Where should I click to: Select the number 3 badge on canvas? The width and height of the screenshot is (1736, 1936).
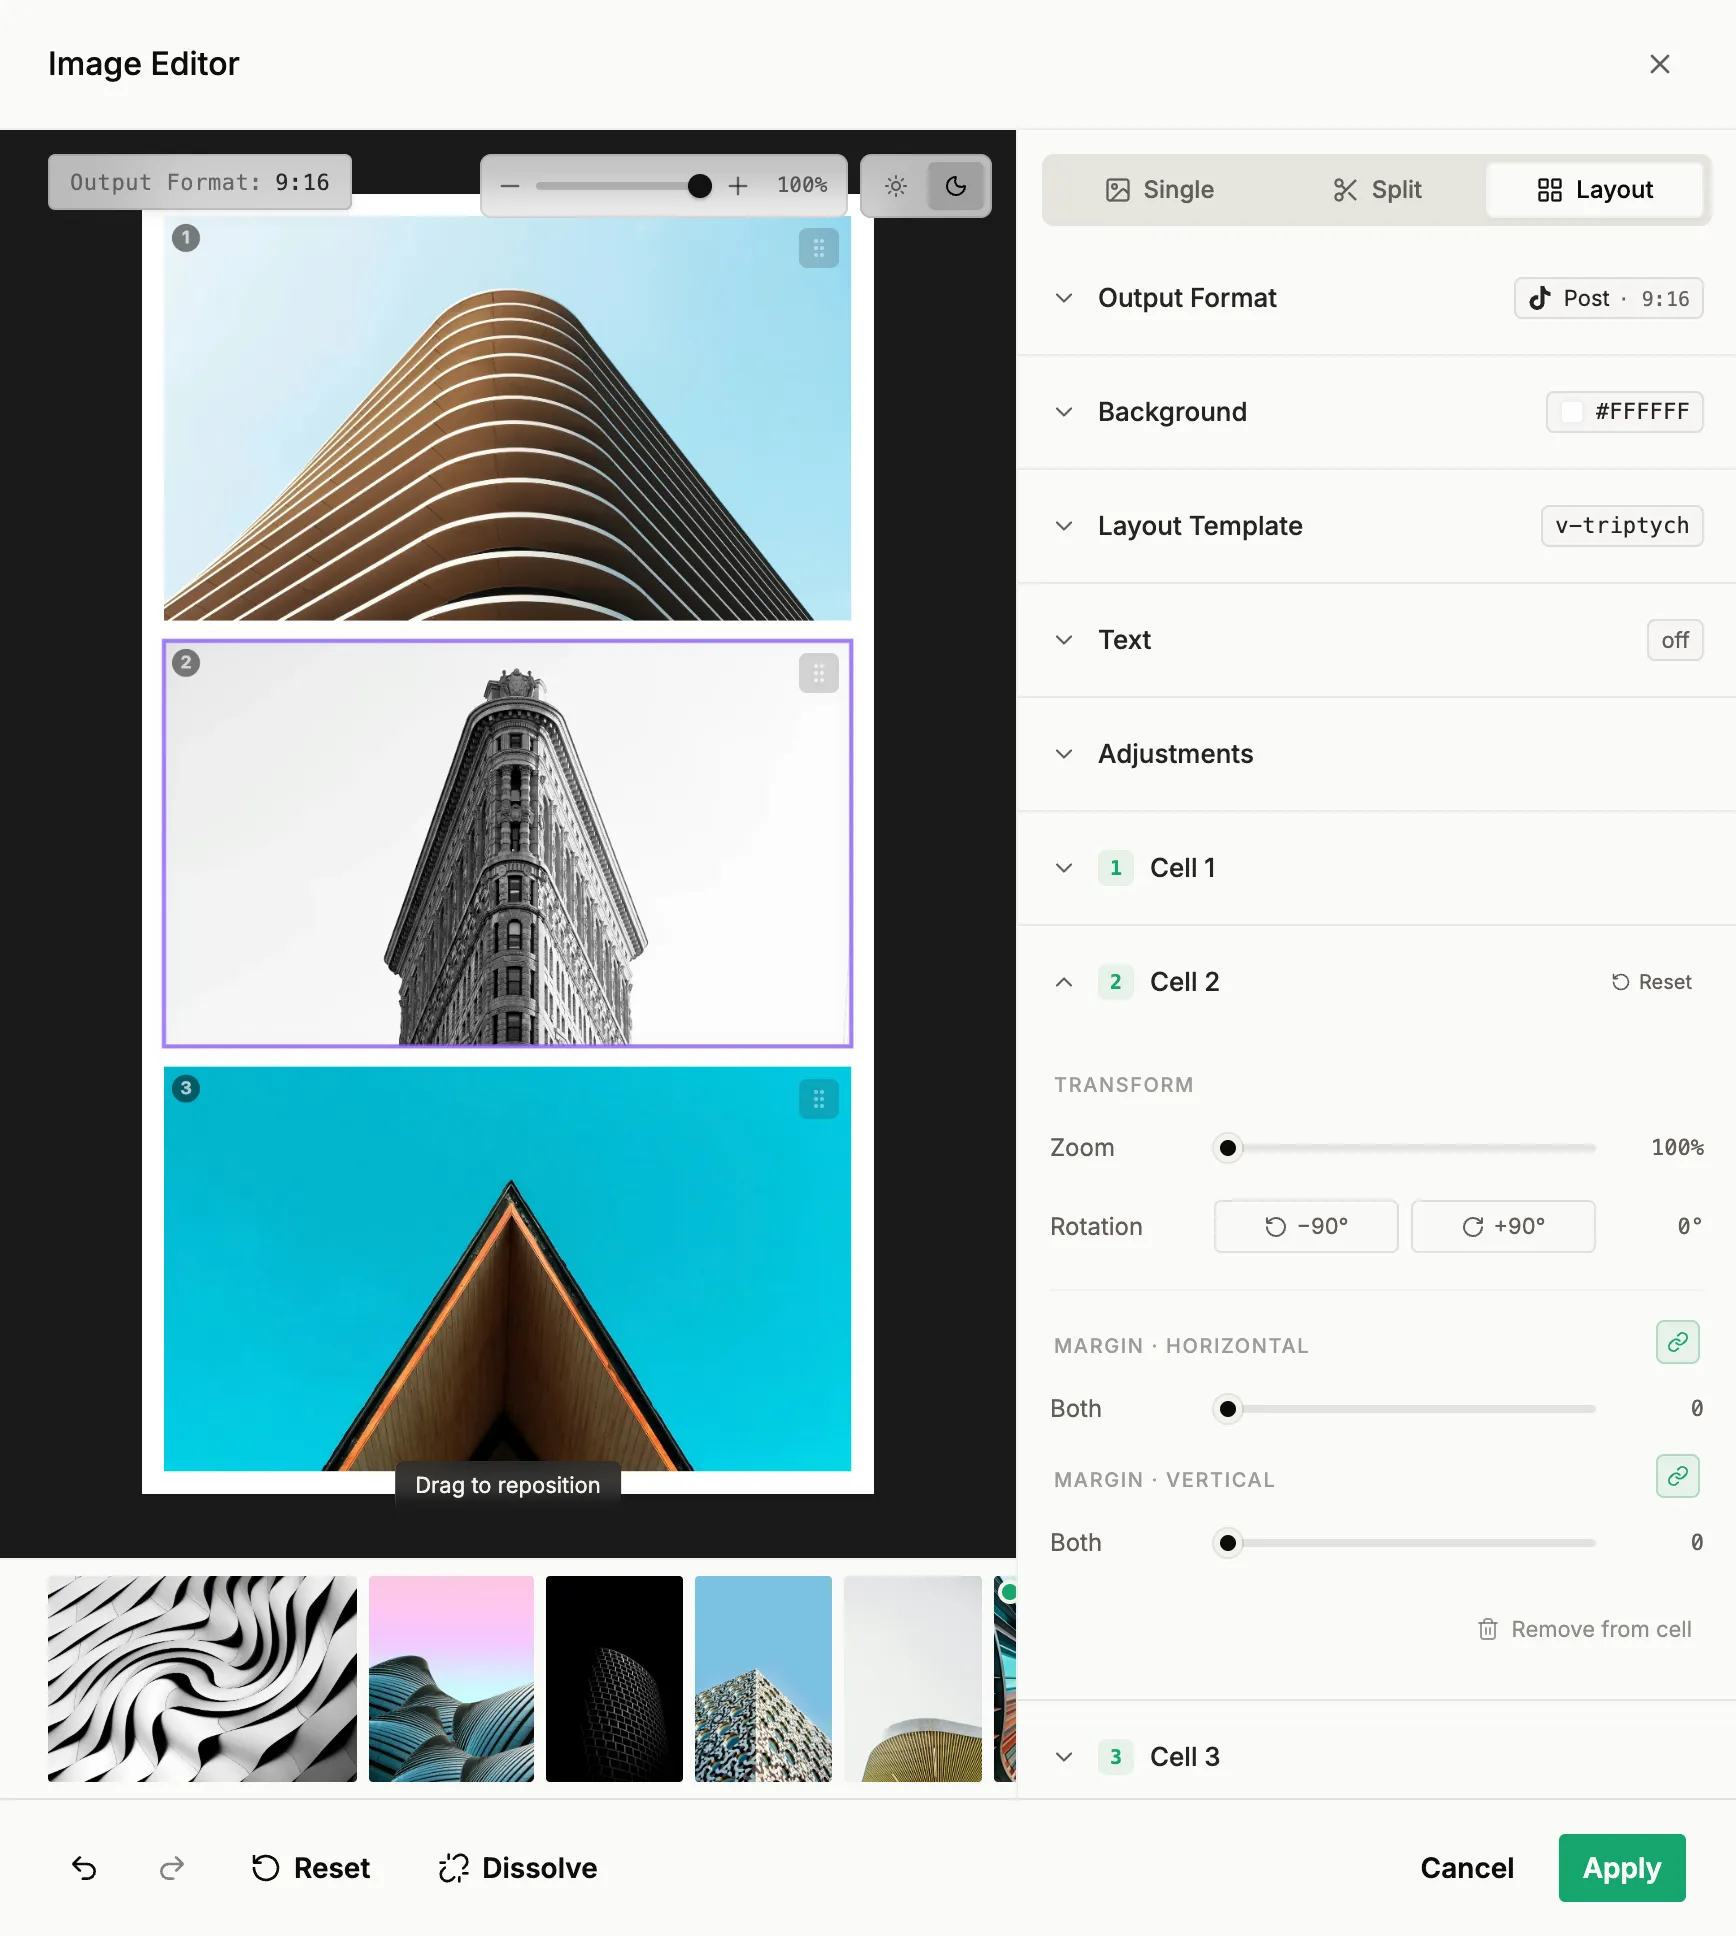(186, 1088)
